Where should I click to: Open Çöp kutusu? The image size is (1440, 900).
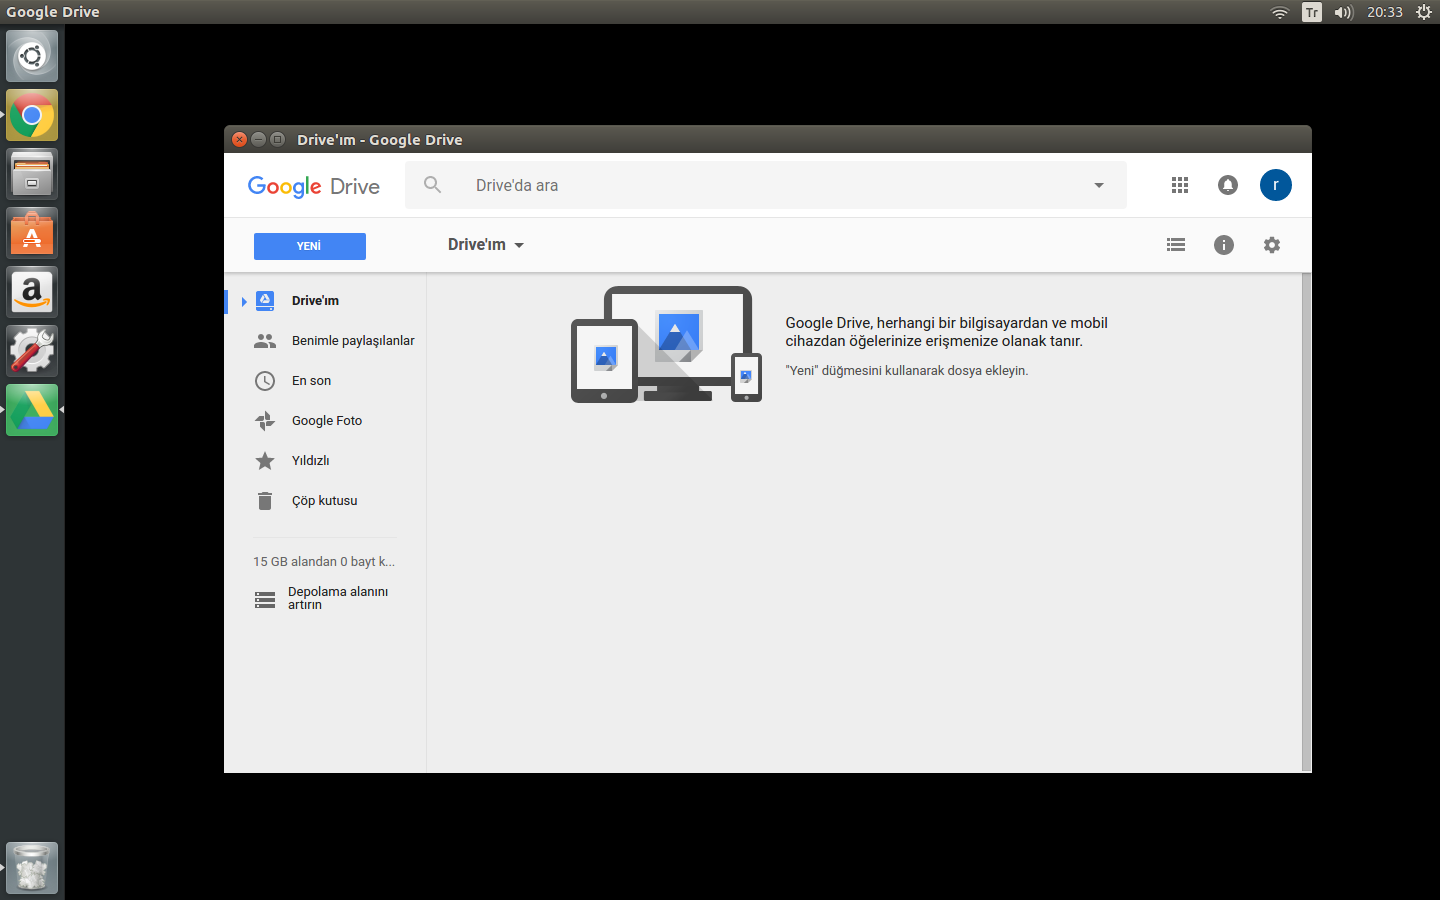(x=326, y=501)
